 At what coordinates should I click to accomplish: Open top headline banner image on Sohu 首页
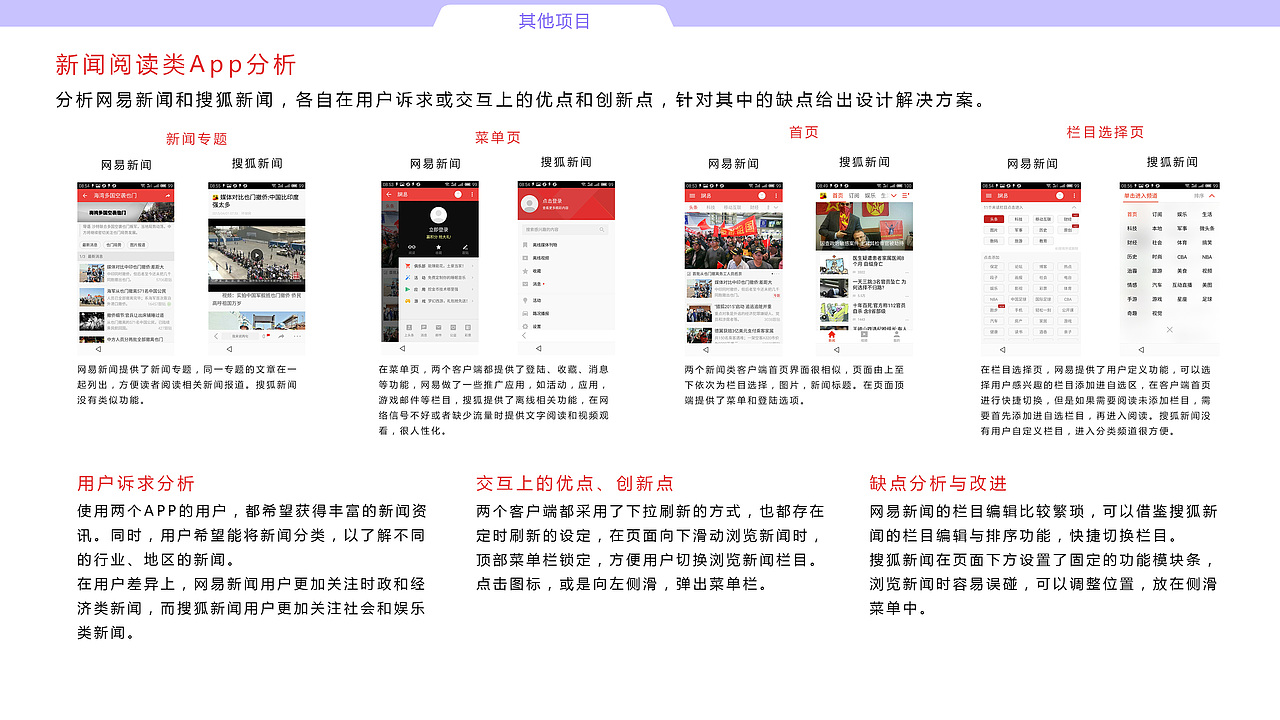click(x=864, y=226)
